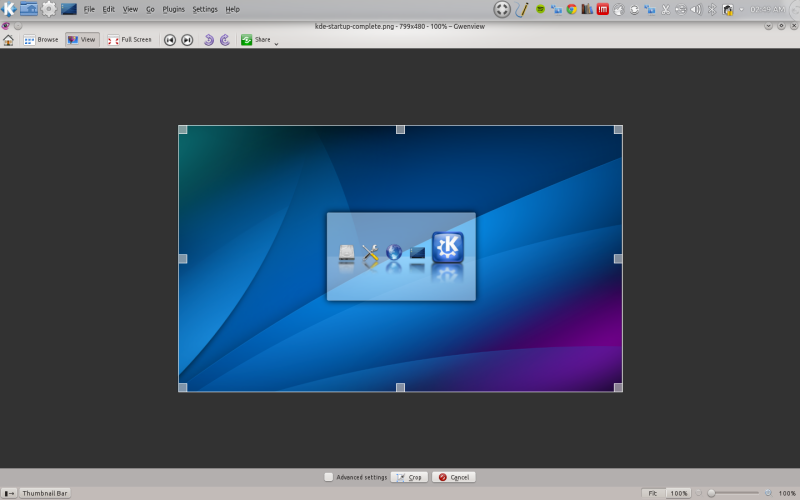The image size is (800, 500).
Task: Open the View menu
Action: tap(130, 9)
